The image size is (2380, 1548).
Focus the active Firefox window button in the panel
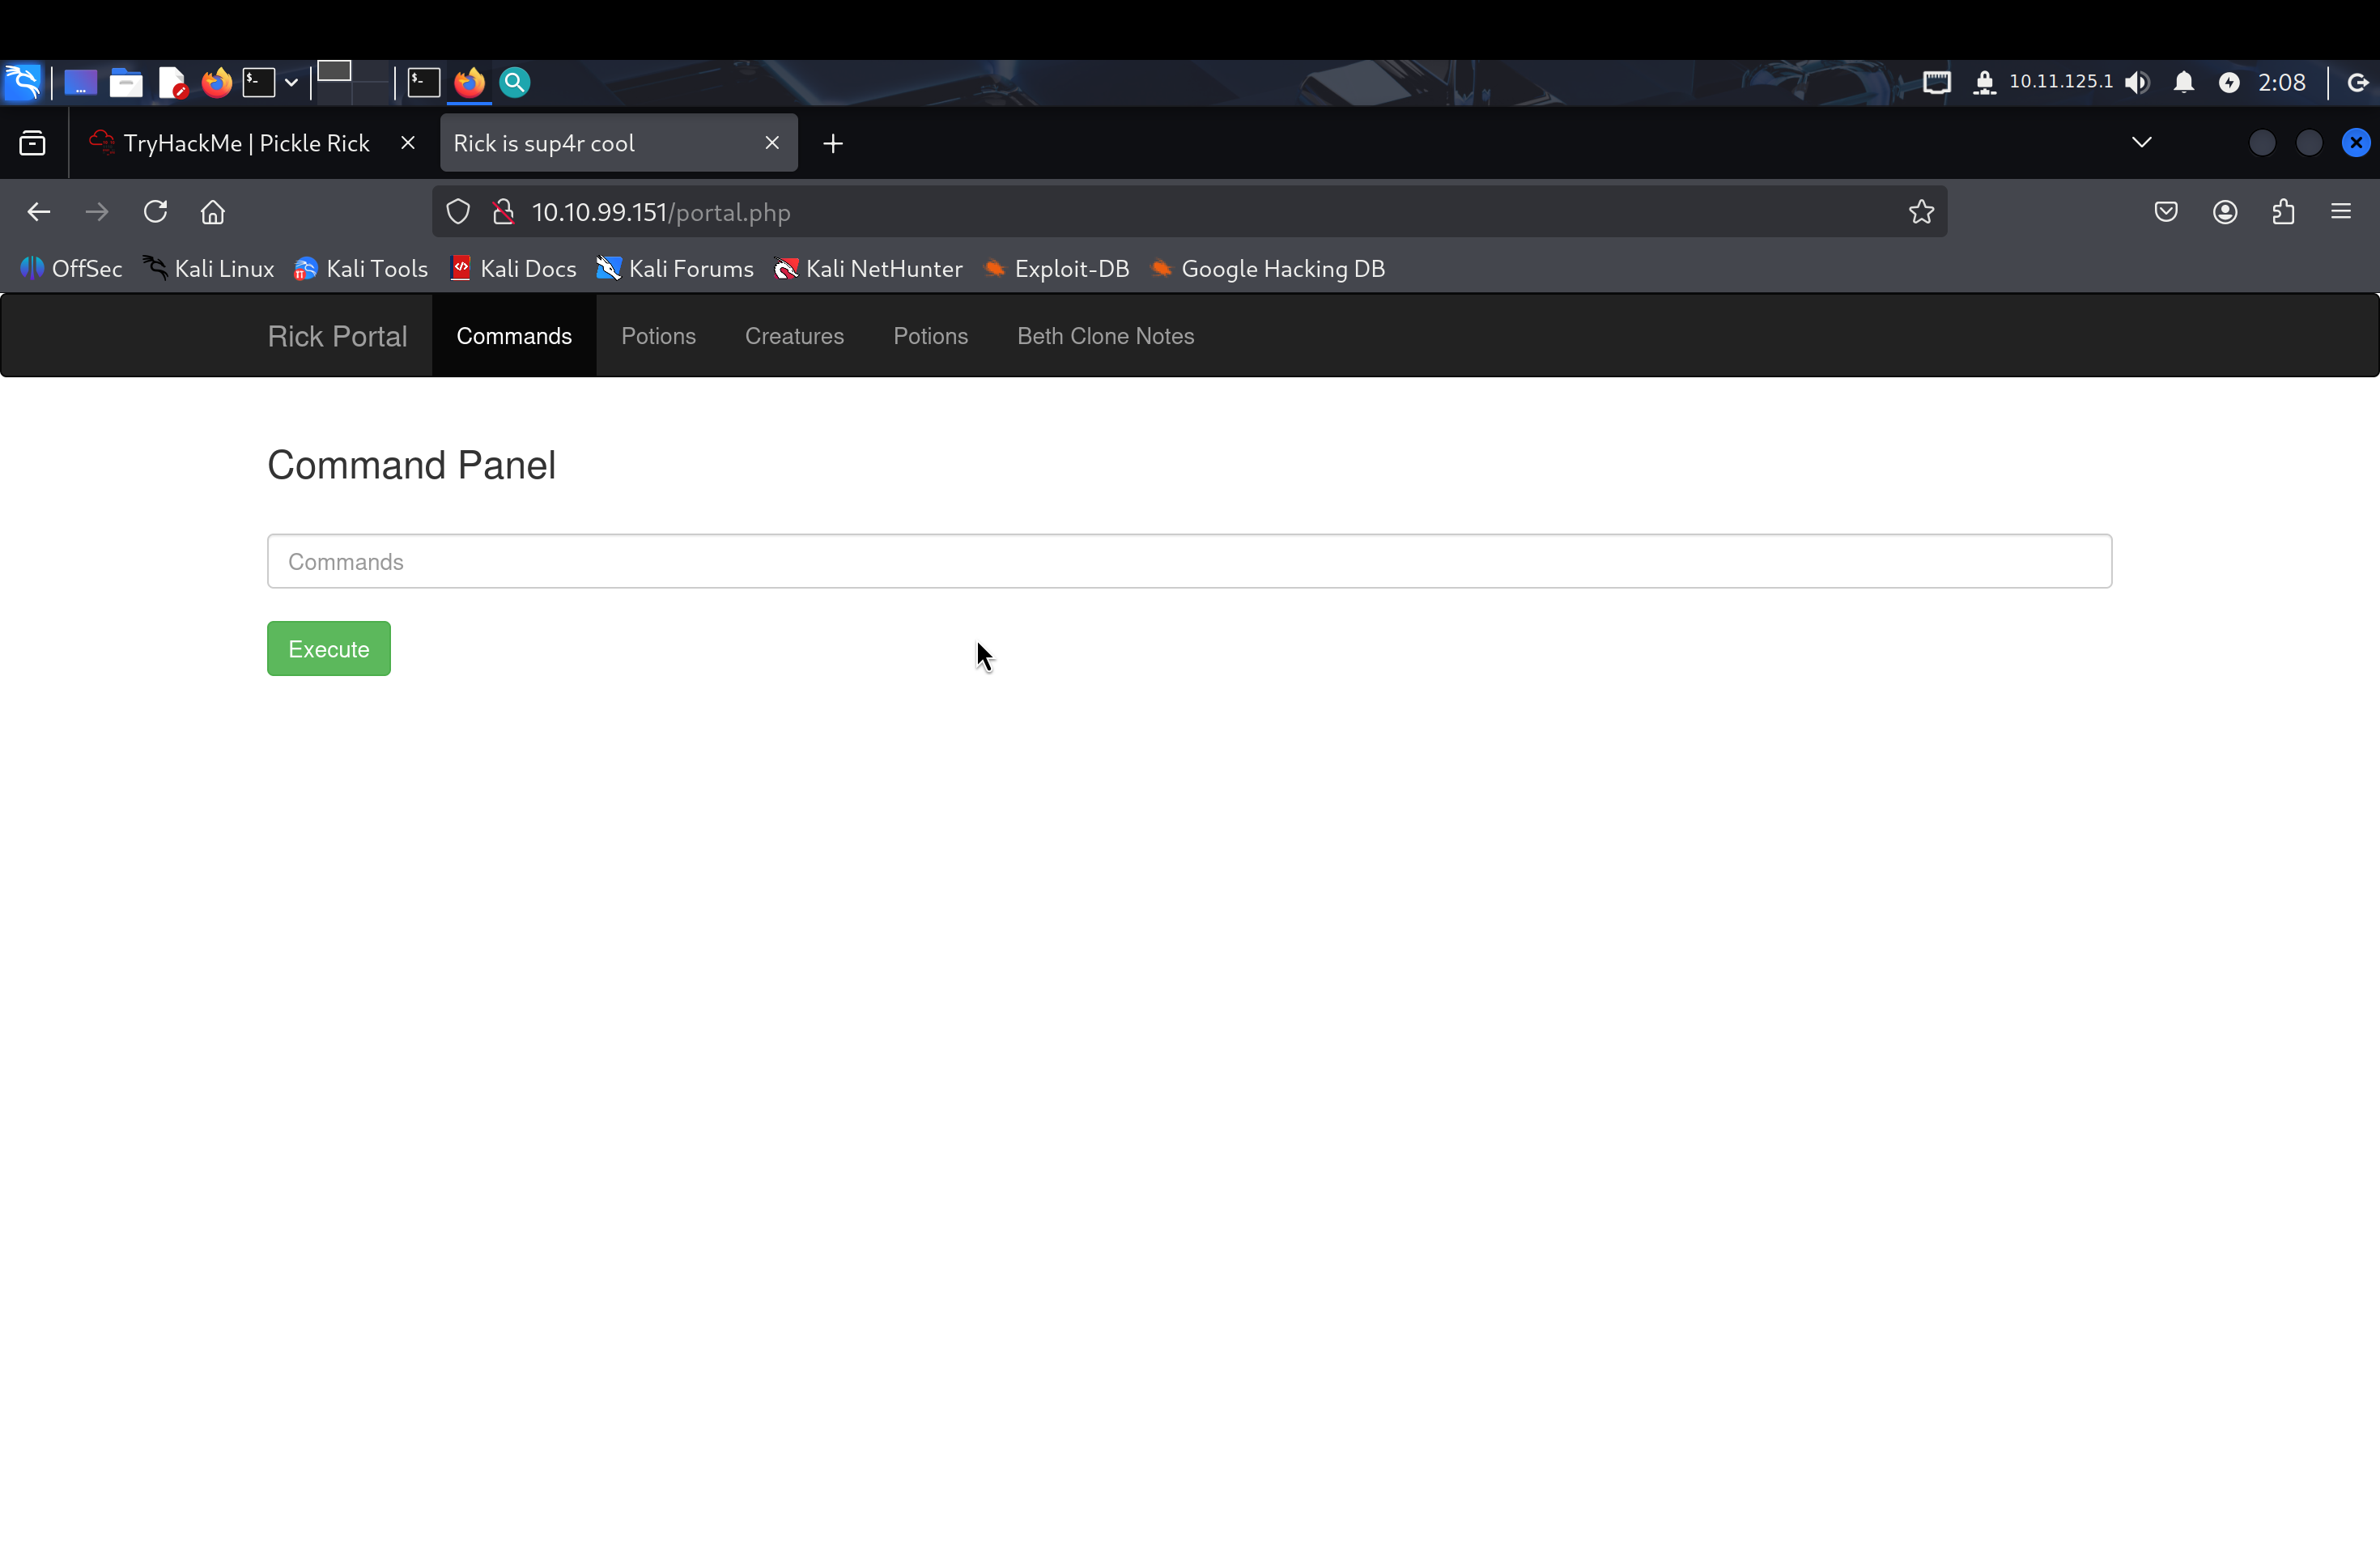point(469,82)
